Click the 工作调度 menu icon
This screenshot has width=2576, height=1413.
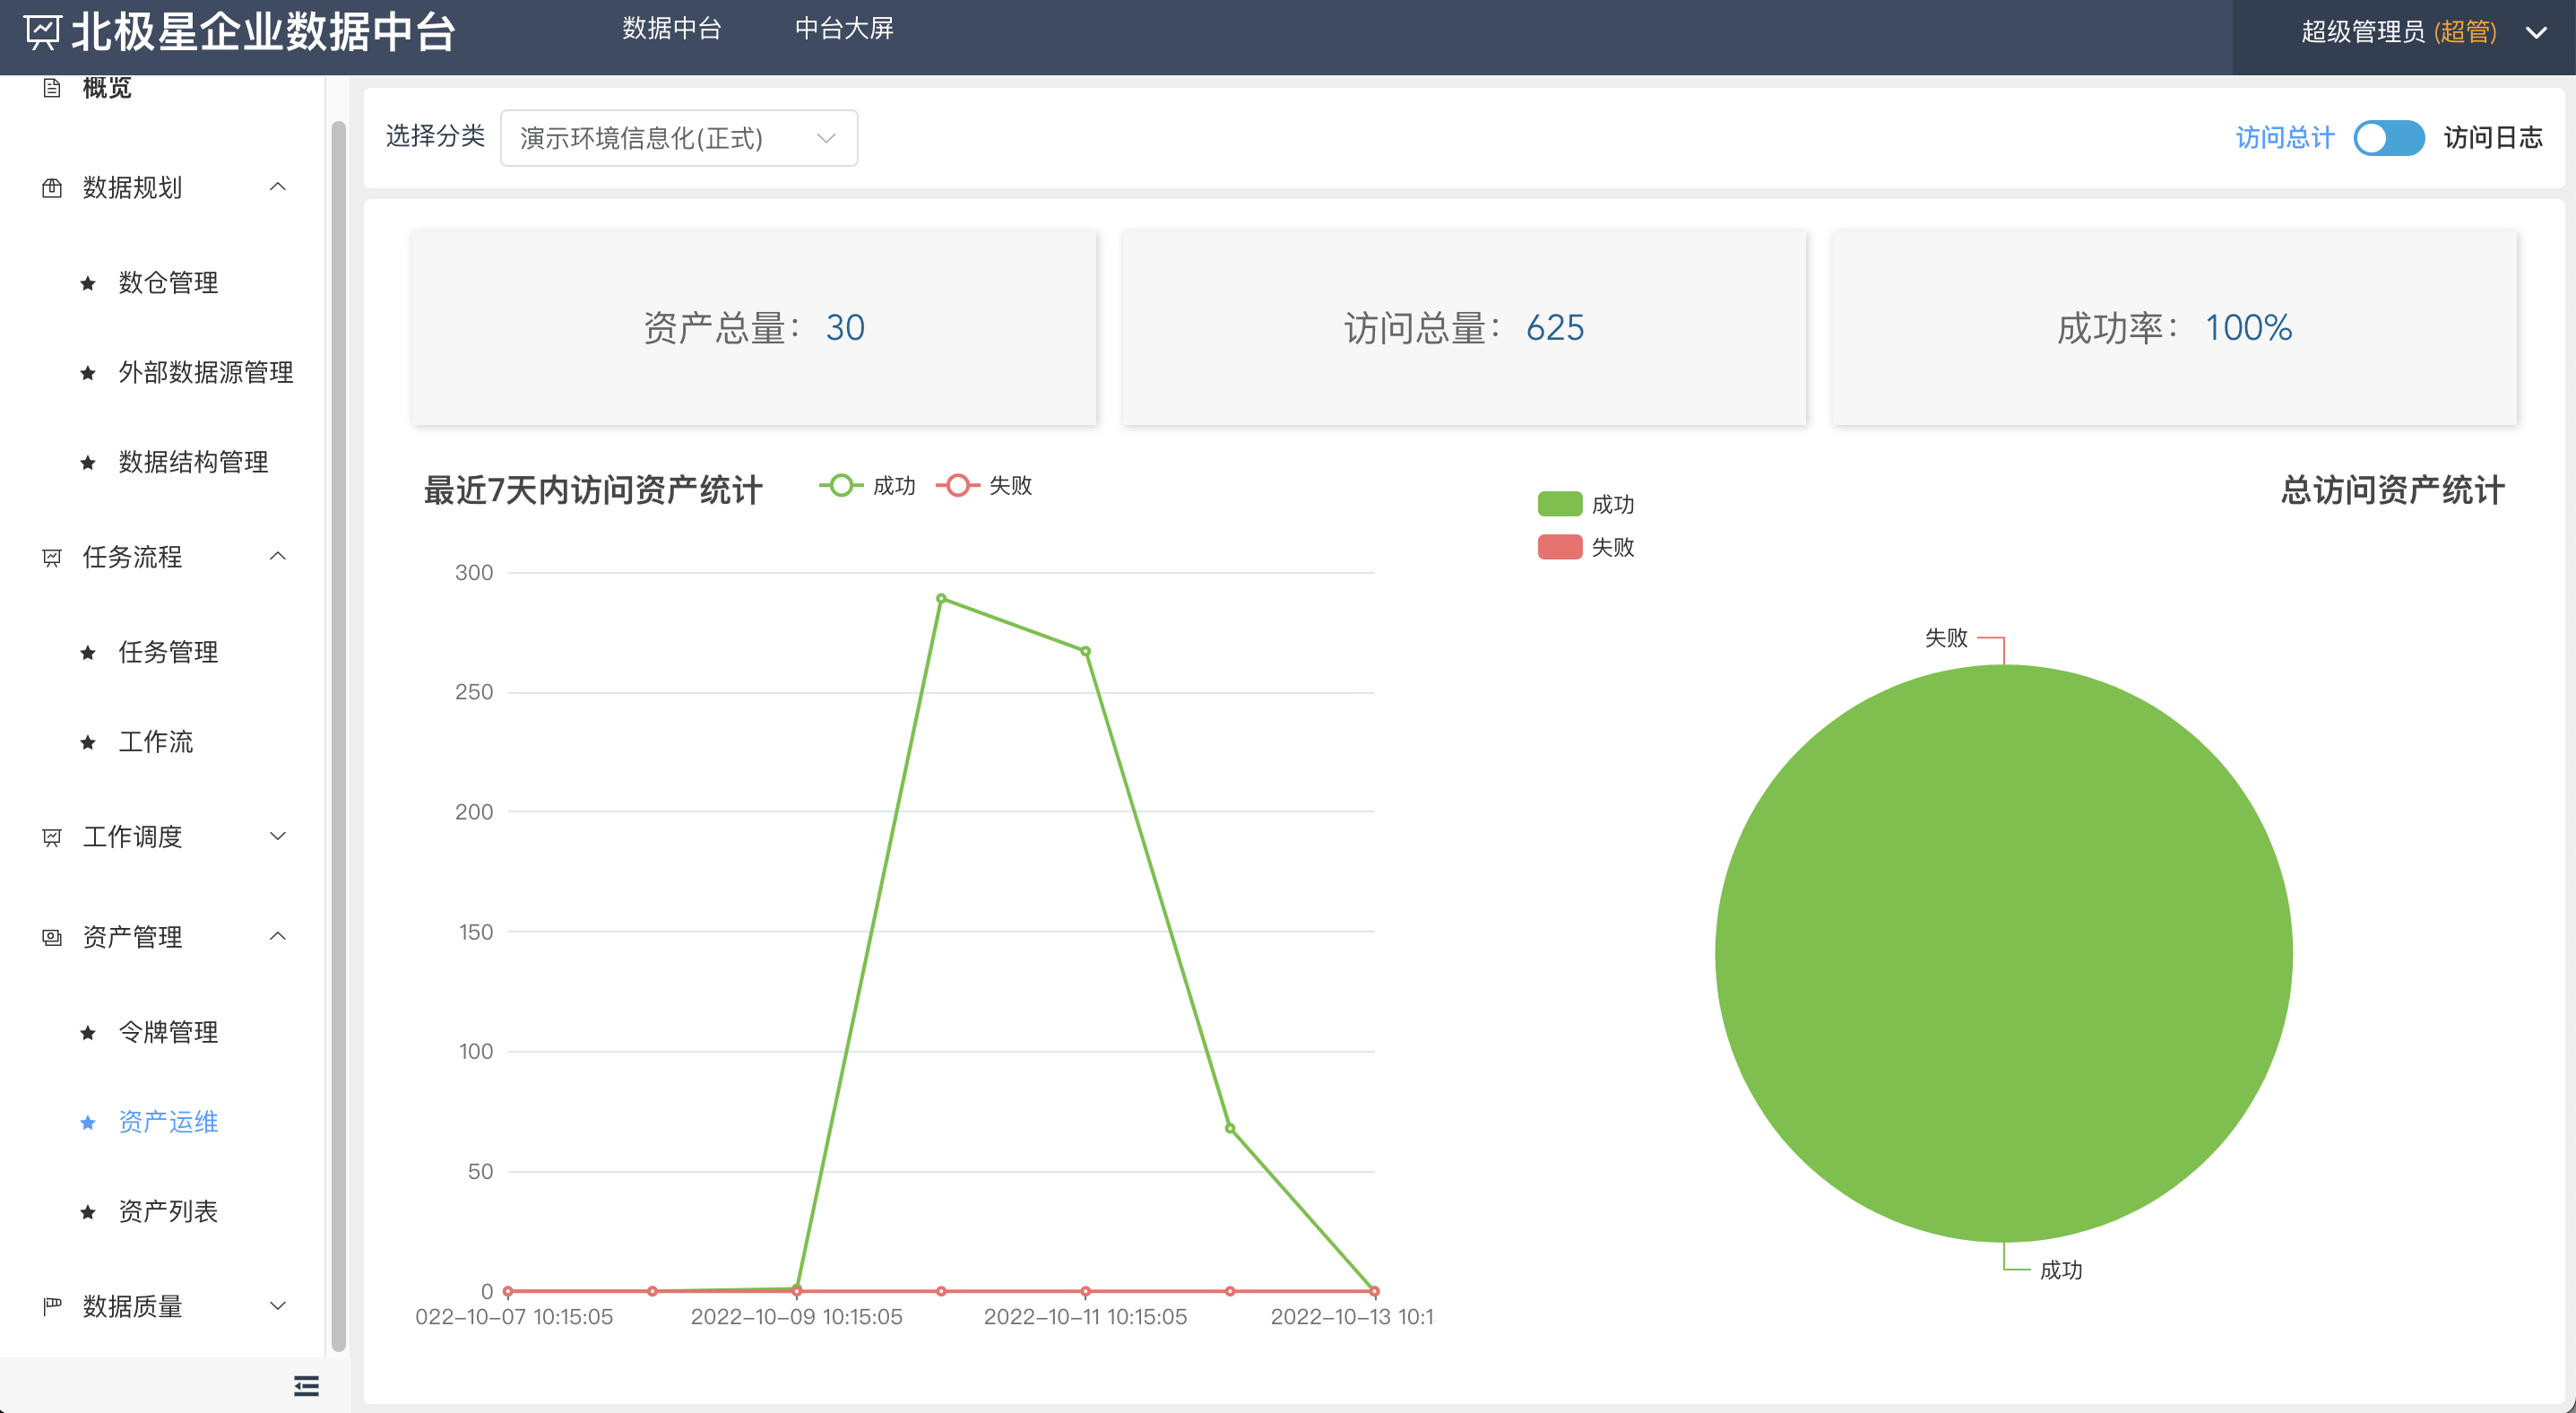point(52,837)
